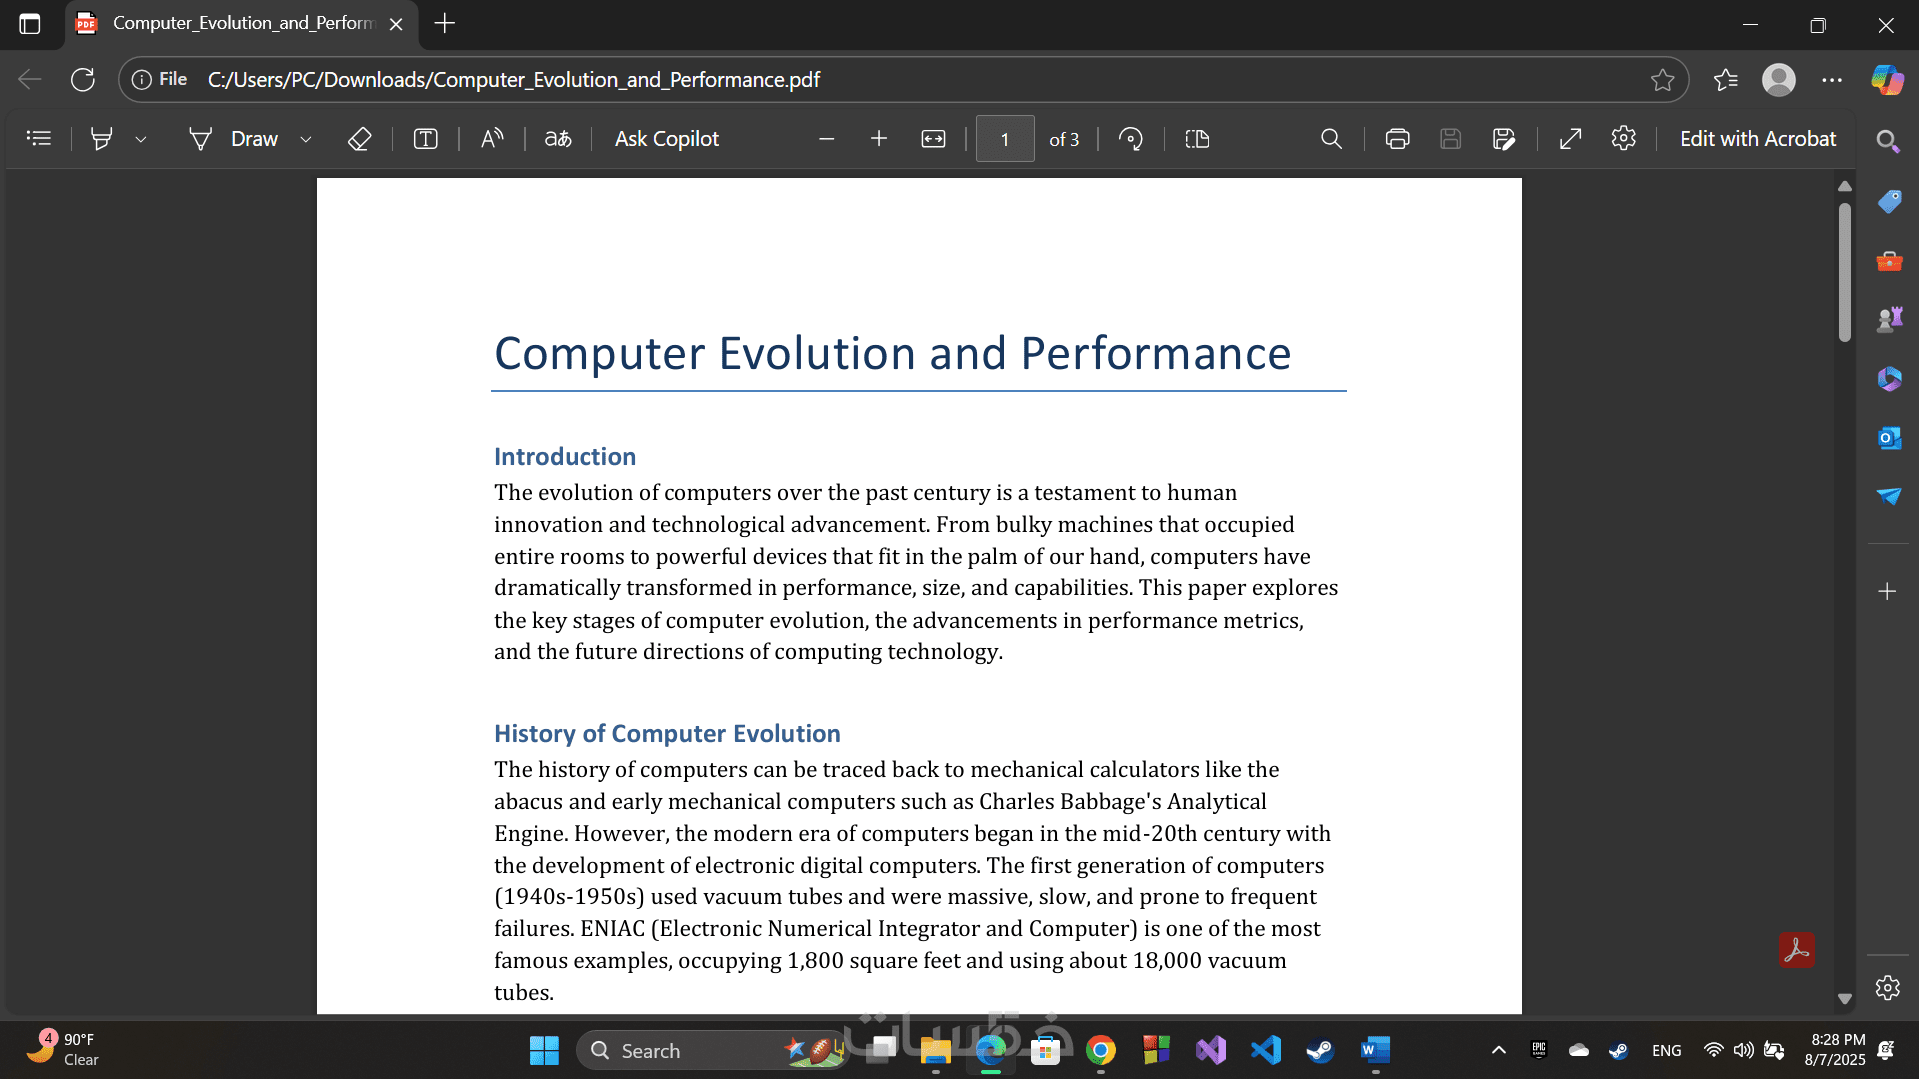View site information File icon
Image resolution: width=1919 pixels, height=1079 pixels.
click(160, 80)
